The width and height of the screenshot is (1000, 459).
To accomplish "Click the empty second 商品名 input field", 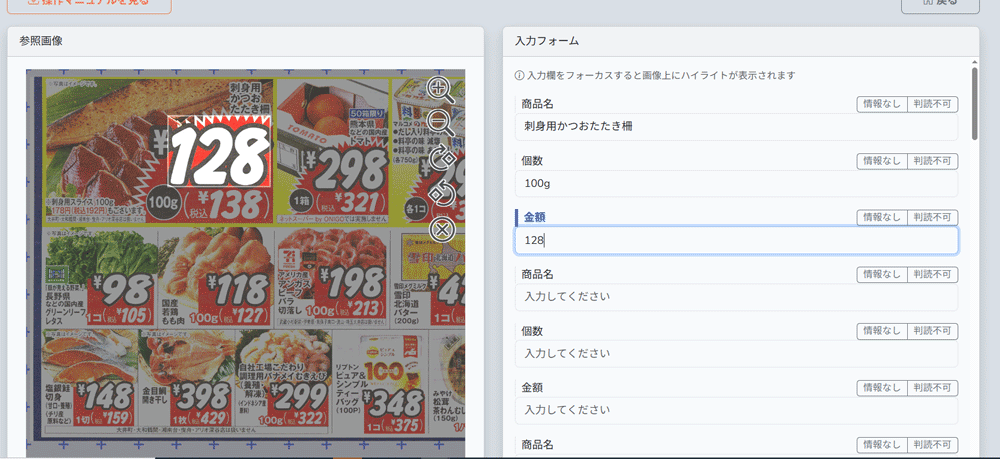I will tap(736, 297).
